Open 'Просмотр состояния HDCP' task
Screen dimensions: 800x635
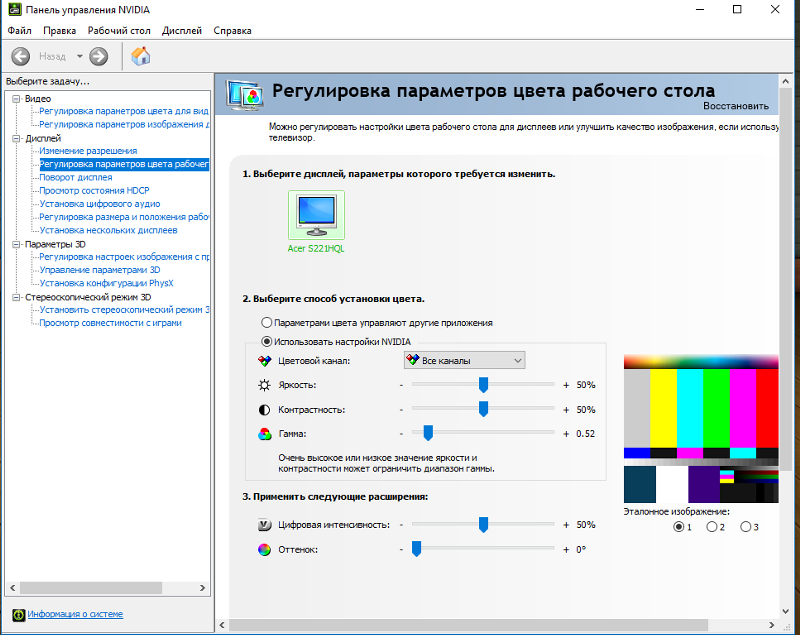(x=94, y=191)
